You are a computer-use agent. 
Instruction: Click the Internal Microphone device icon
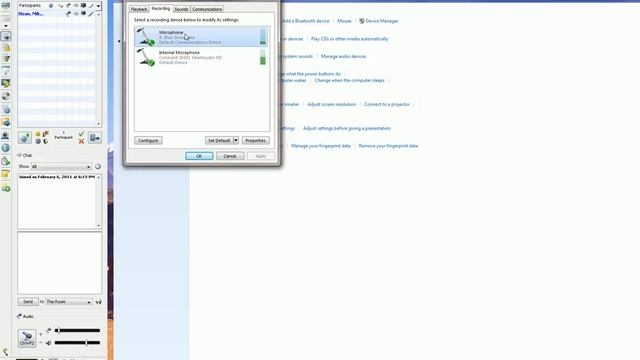click(145, 57)
